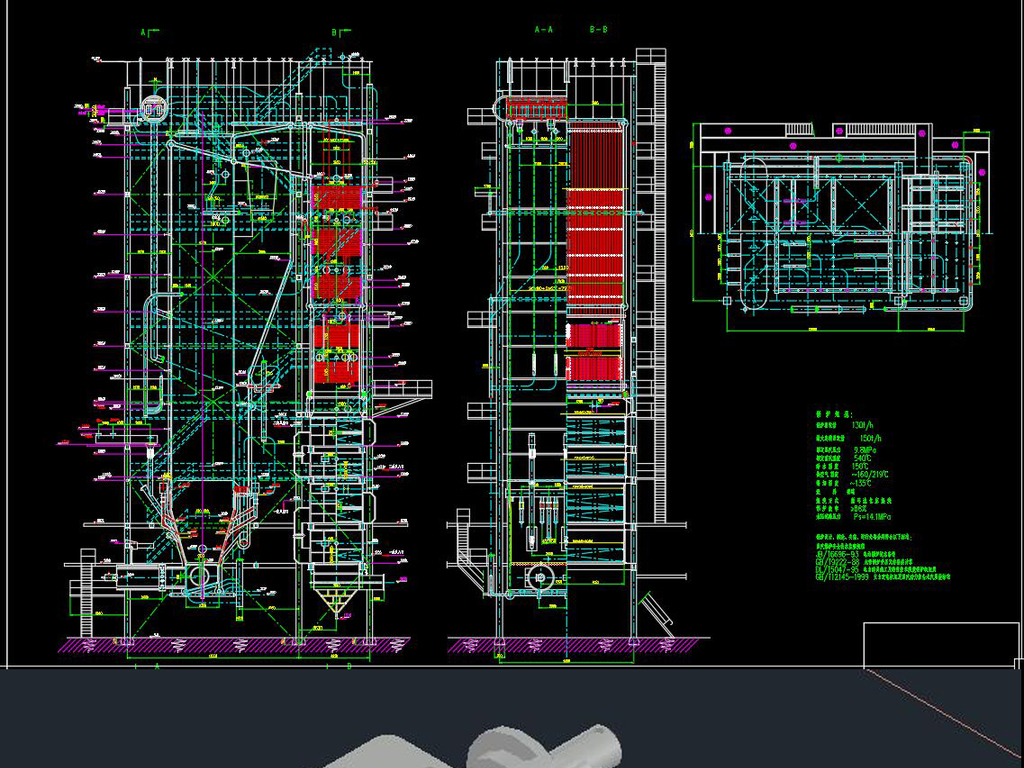Select the empty title block rectangle
The width and height of the screenshot is (1024, 768).
(x=940, y=645)
